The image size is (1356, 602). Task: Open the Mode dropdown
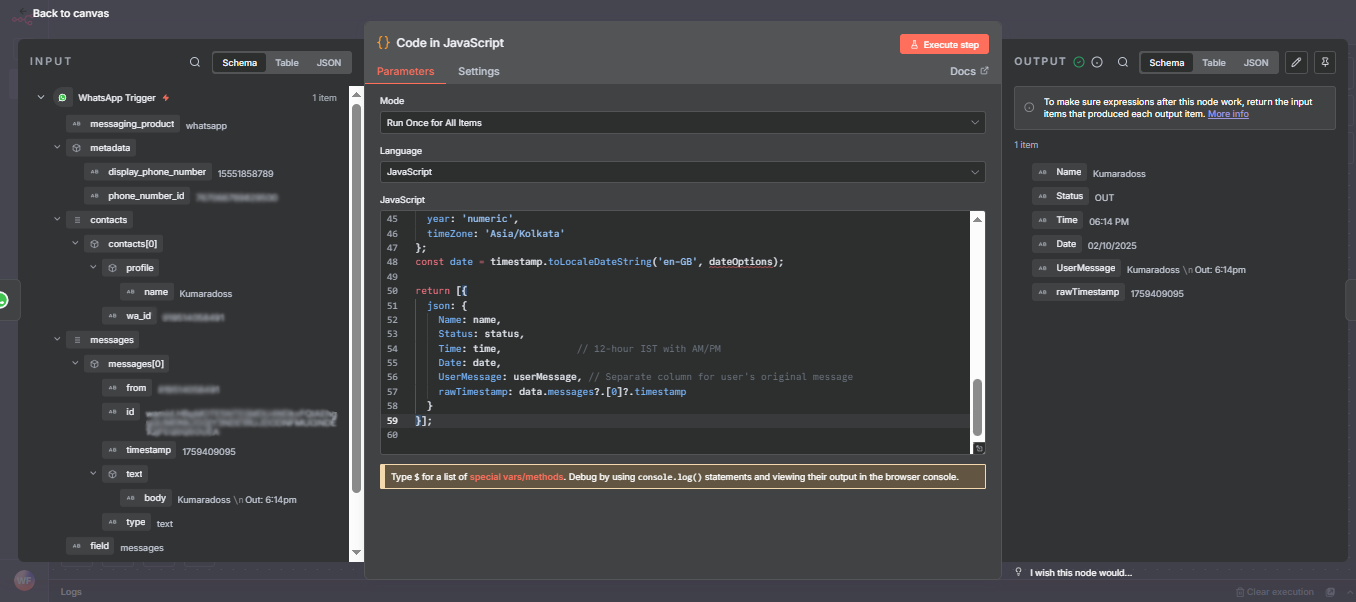click(681, 122)
